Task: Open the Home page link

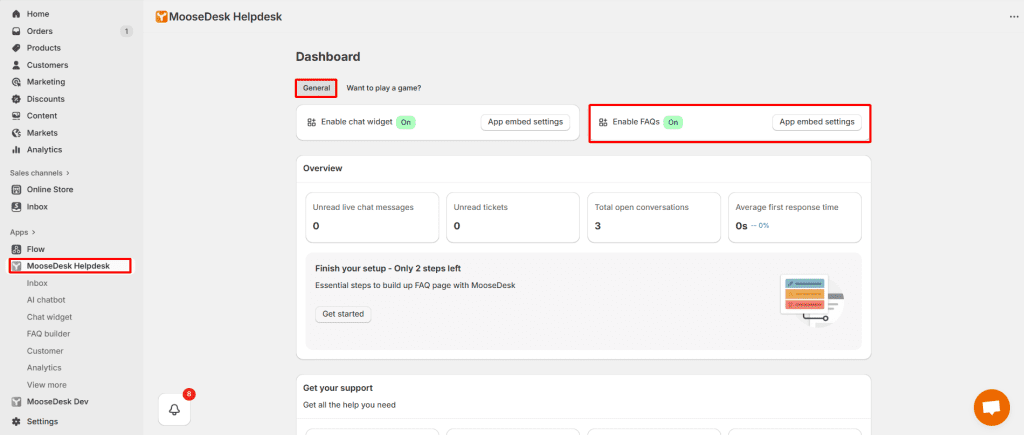Action: [x=38, y=14]
